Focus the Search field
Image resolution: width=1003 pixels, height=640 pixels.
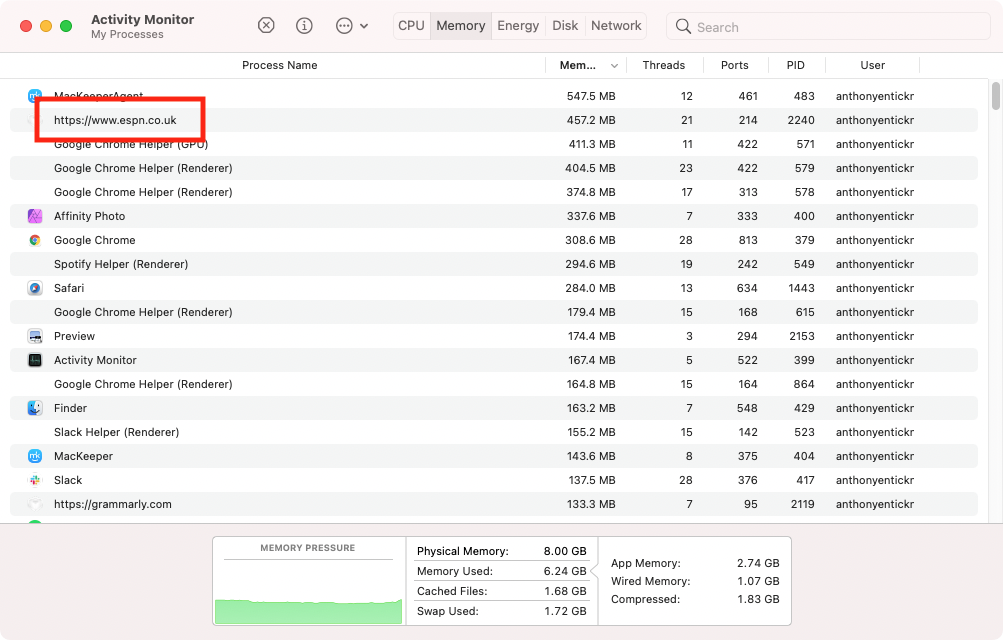(829, 27)
